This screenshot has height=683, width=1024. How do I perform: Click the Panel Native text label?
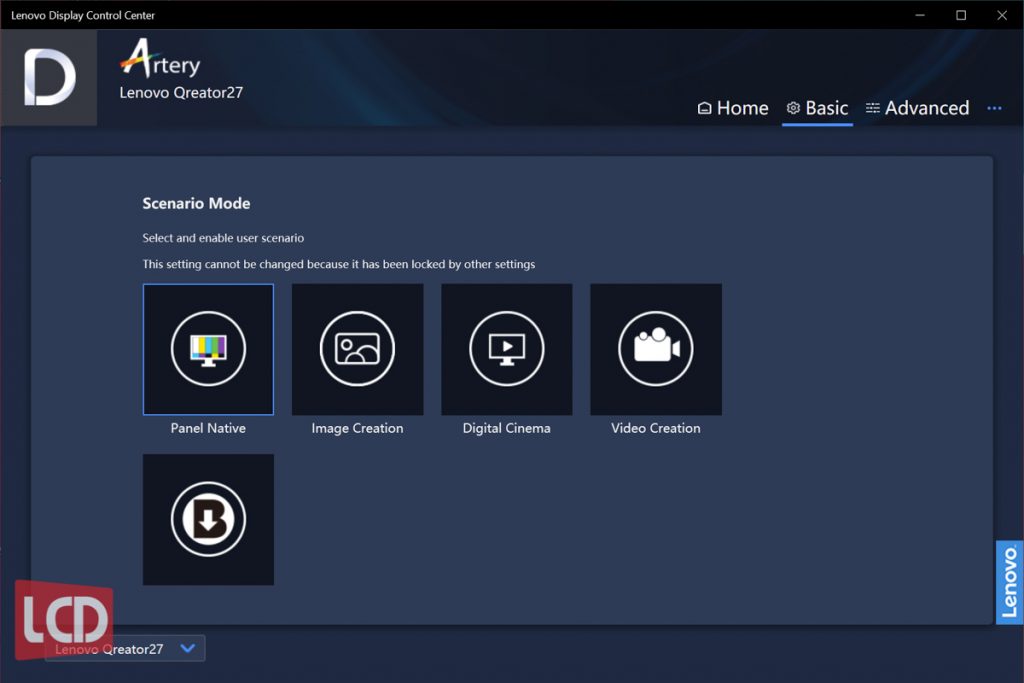(208, 428)
